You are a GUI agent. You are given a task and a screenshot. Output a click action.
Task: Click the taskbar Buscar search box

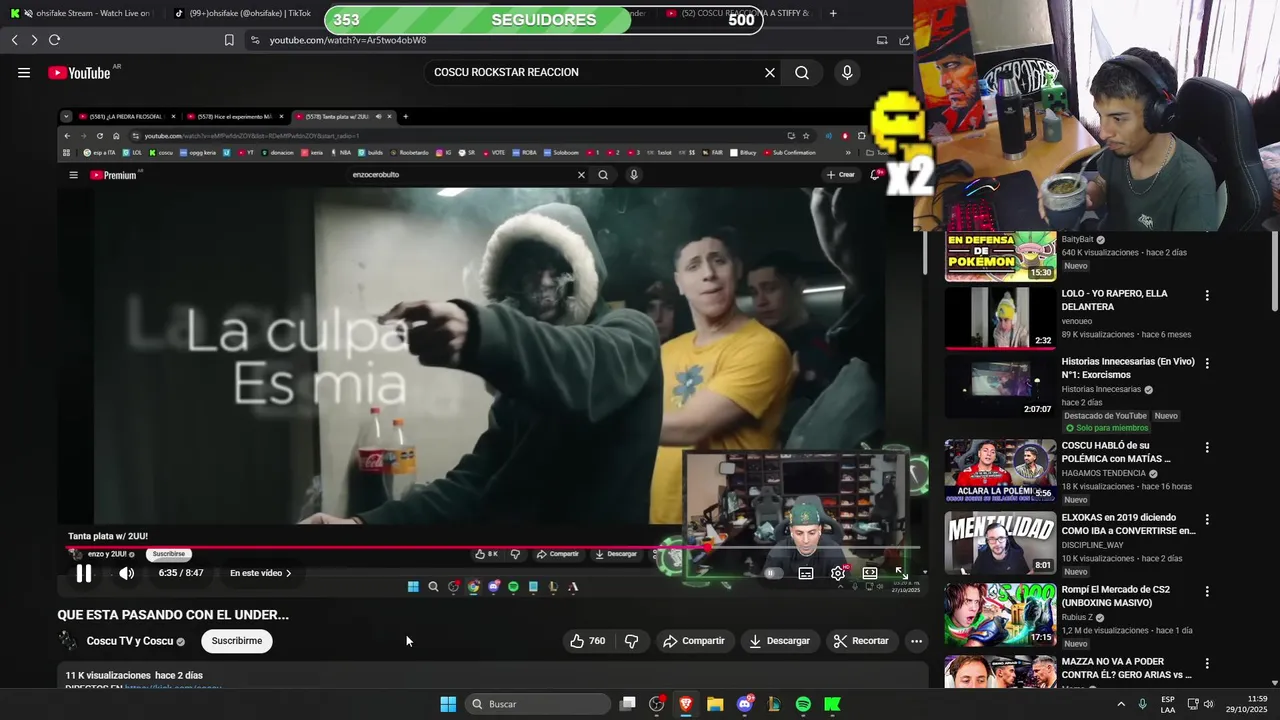pos(540,704)
